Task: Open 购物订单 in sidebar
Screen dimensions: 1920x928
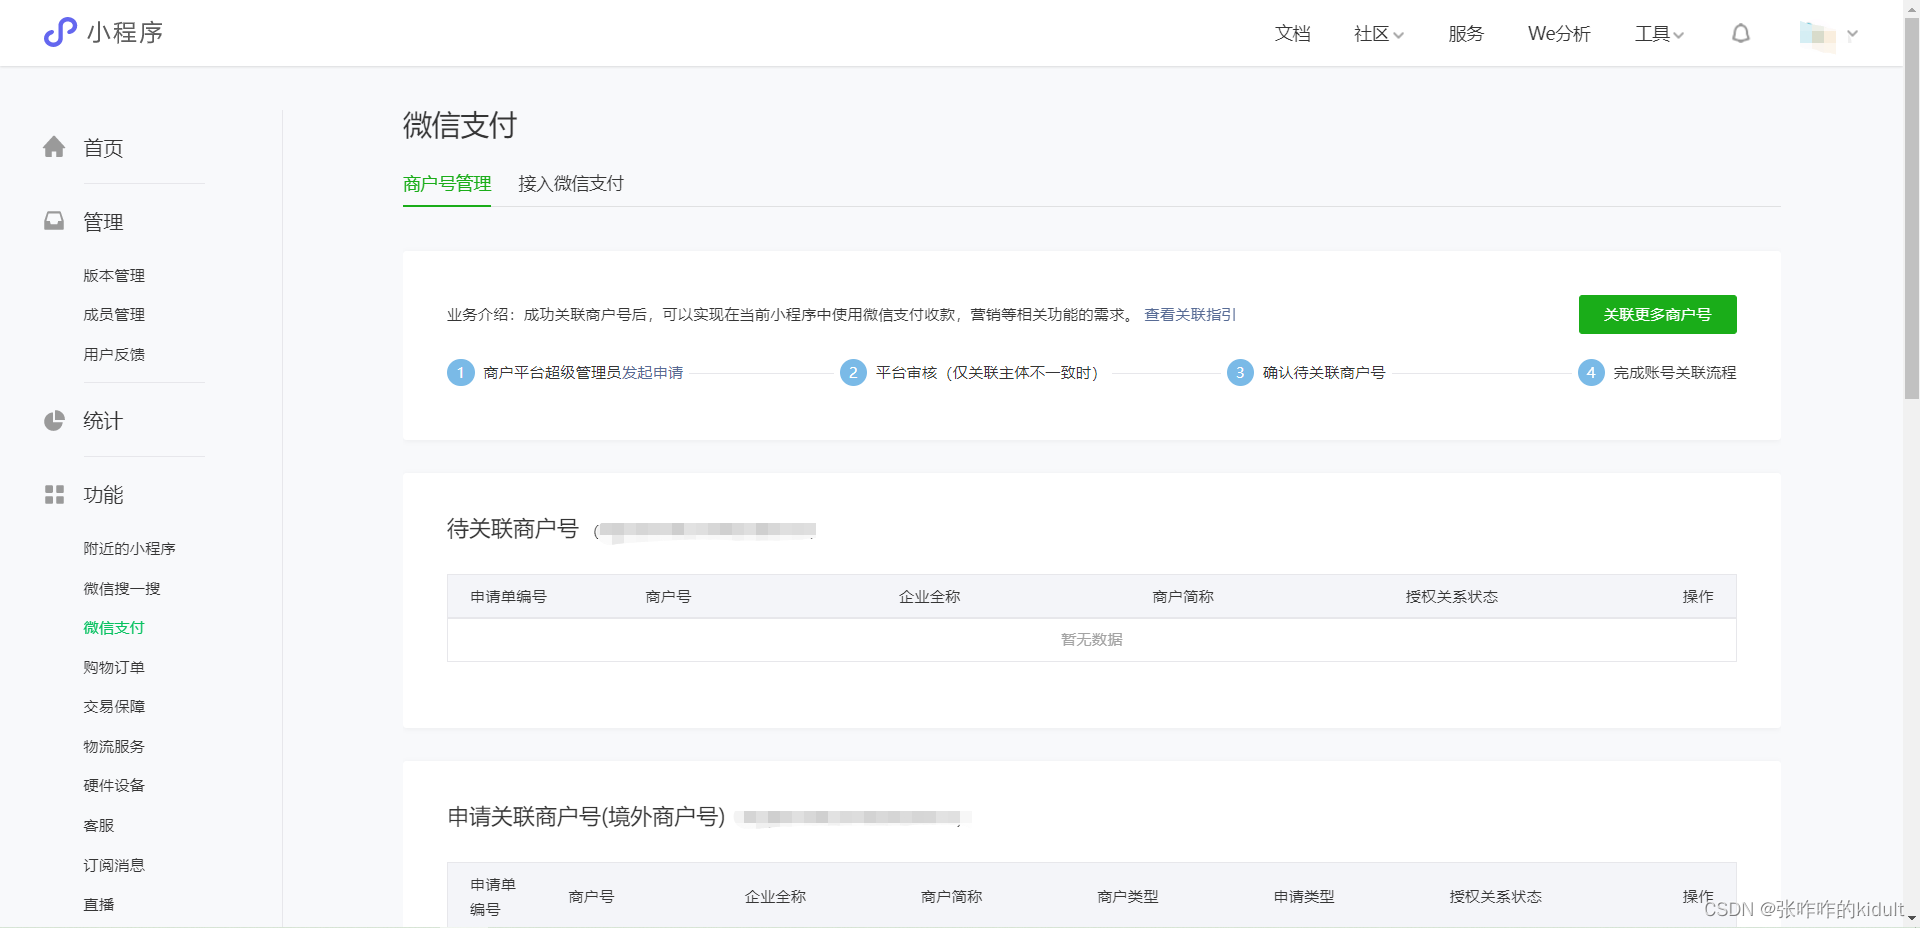Action: [x=114, y=668]
